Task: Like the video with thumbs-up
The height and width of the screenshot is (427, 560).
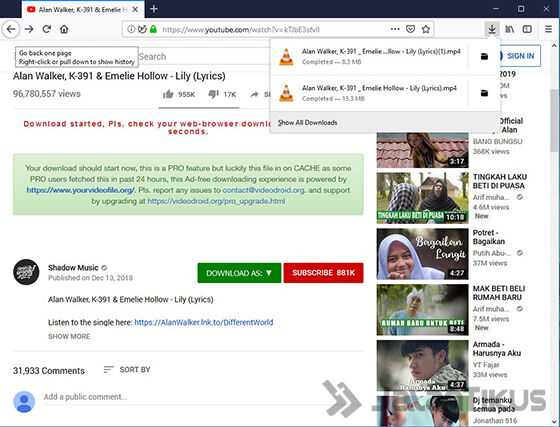Action: pyautogui.click(x=168, y=94)
